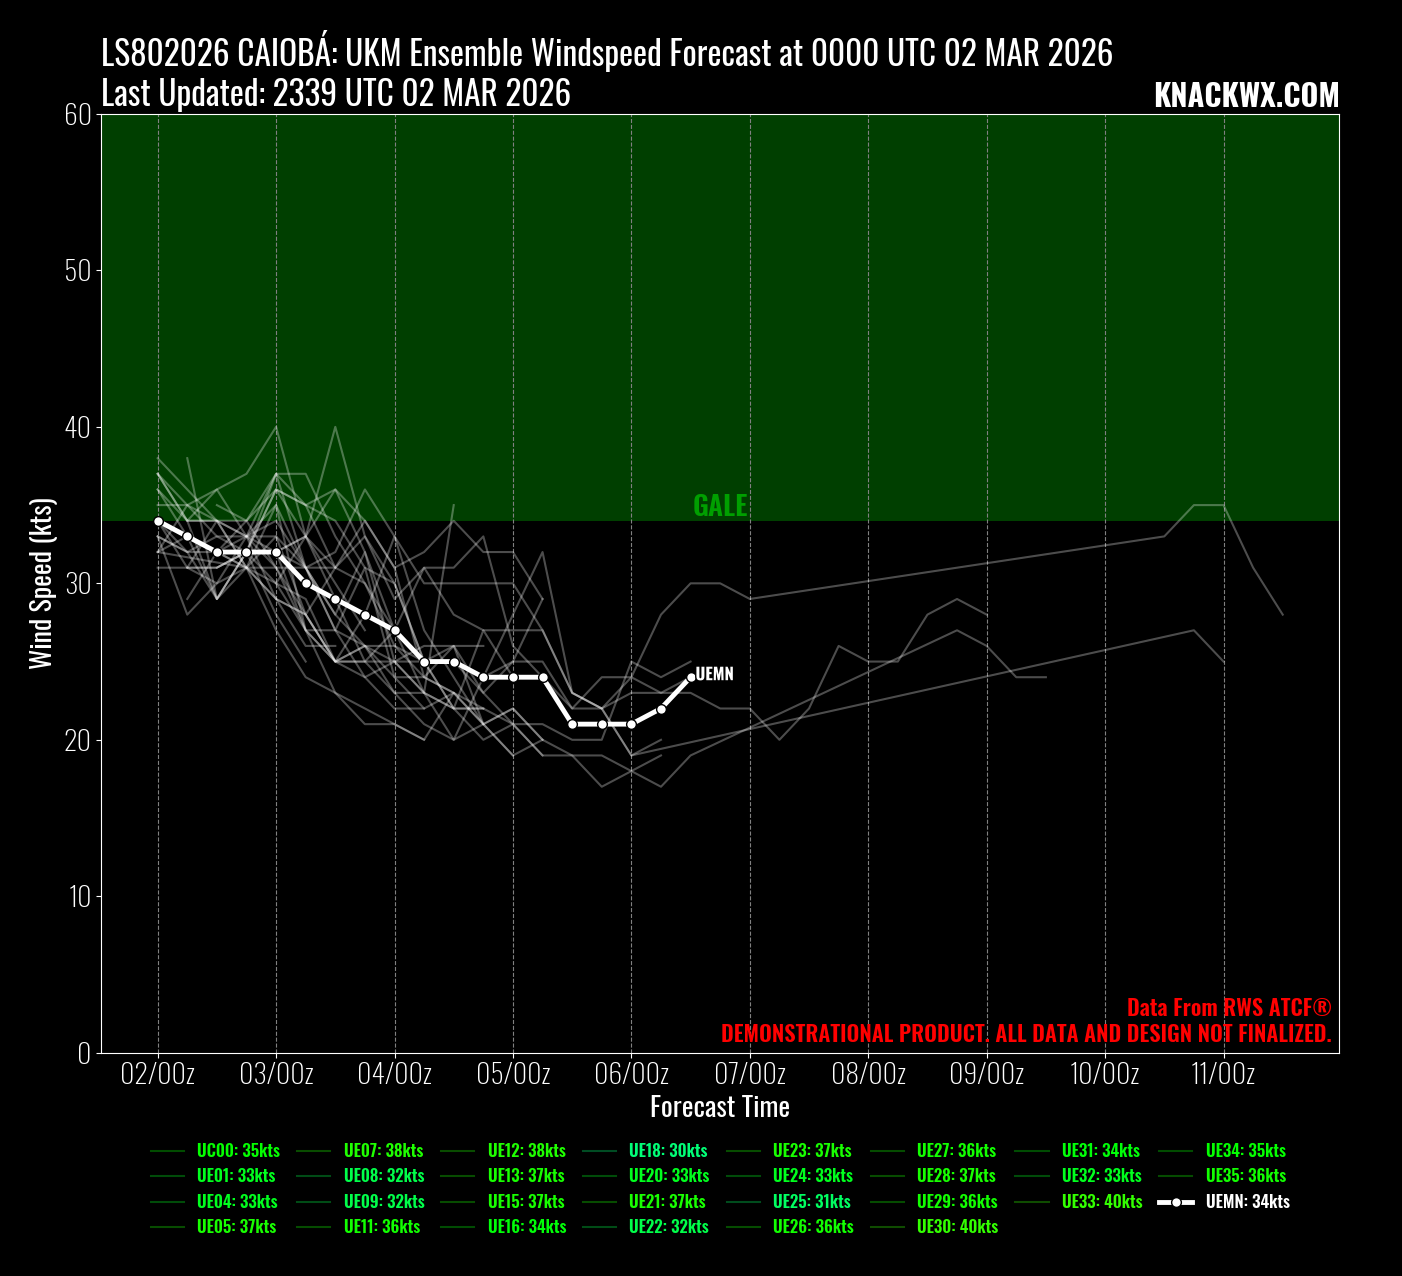Click the UEMN label beside the mean line
Viewport: 1402px width, 1276px height.
tap(714, 674)
